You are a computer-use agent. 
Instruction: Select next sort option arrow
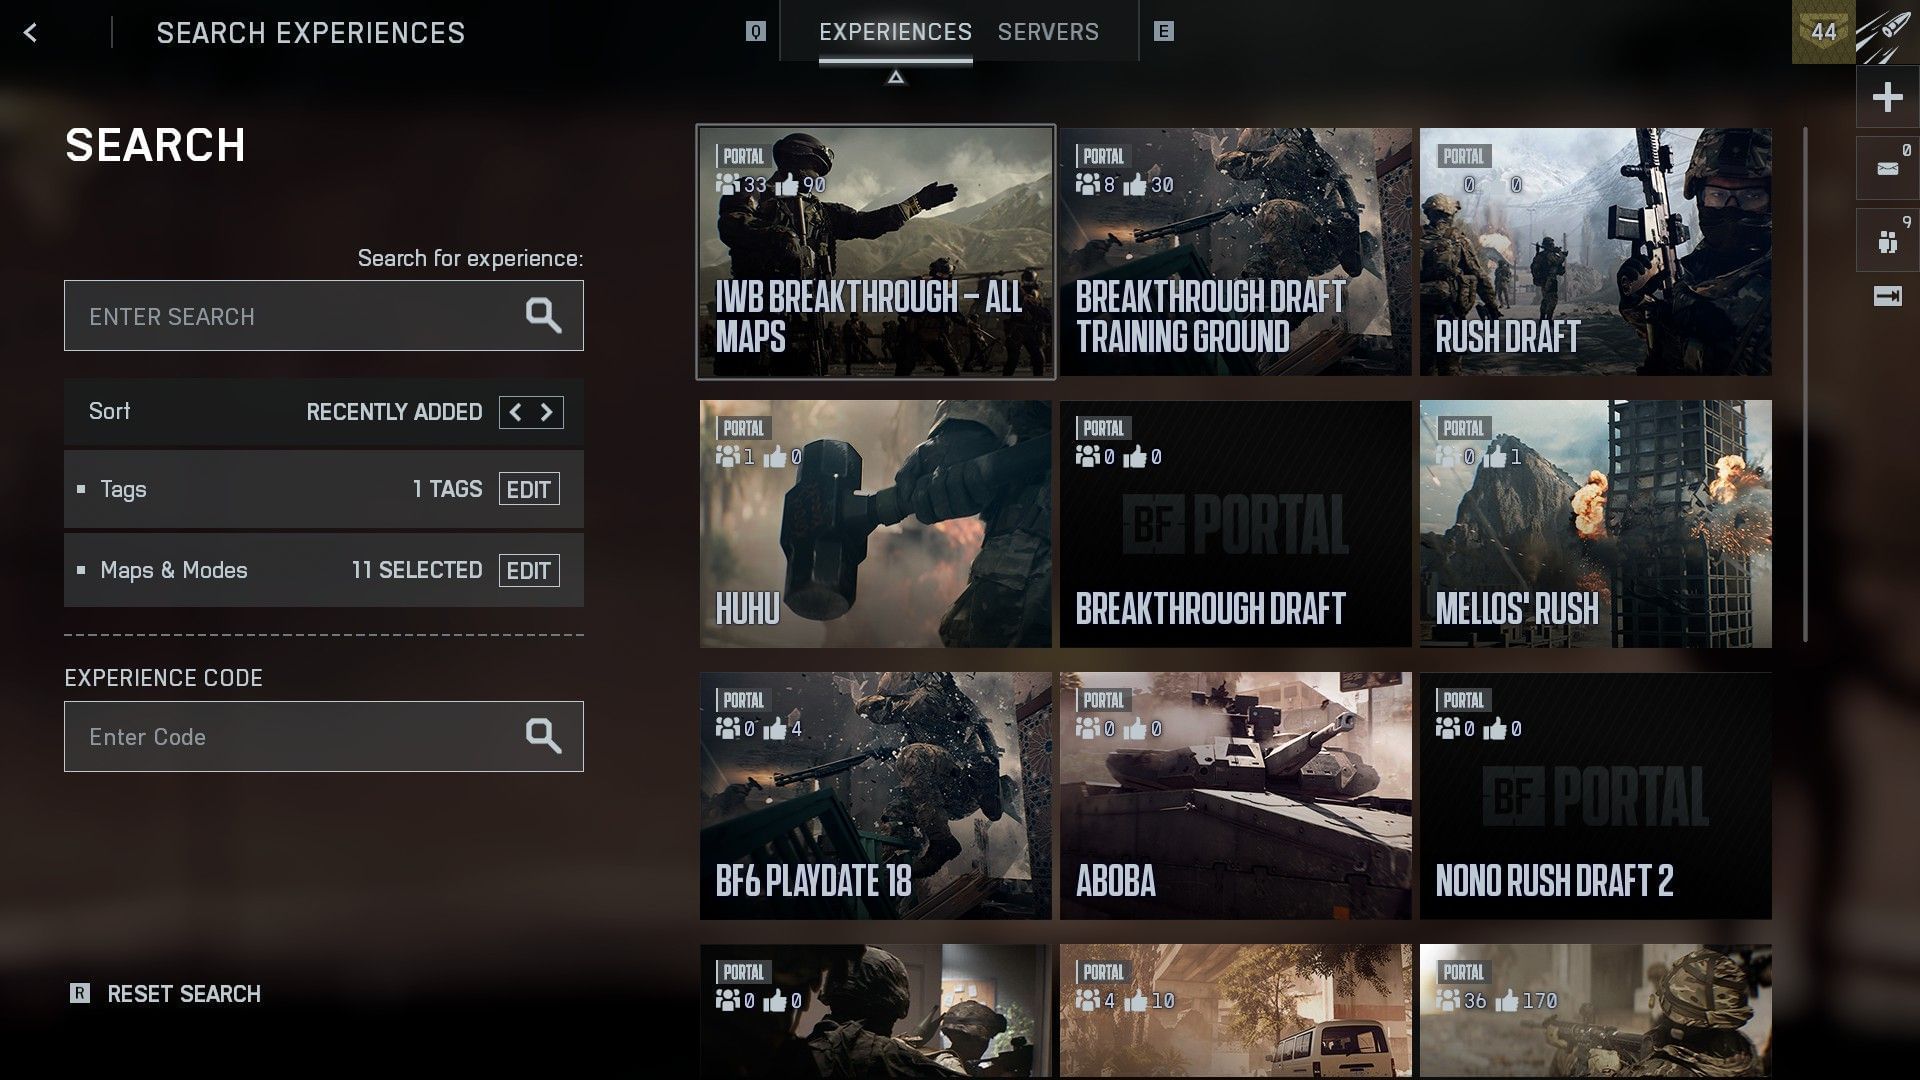(x=547, y=412)
